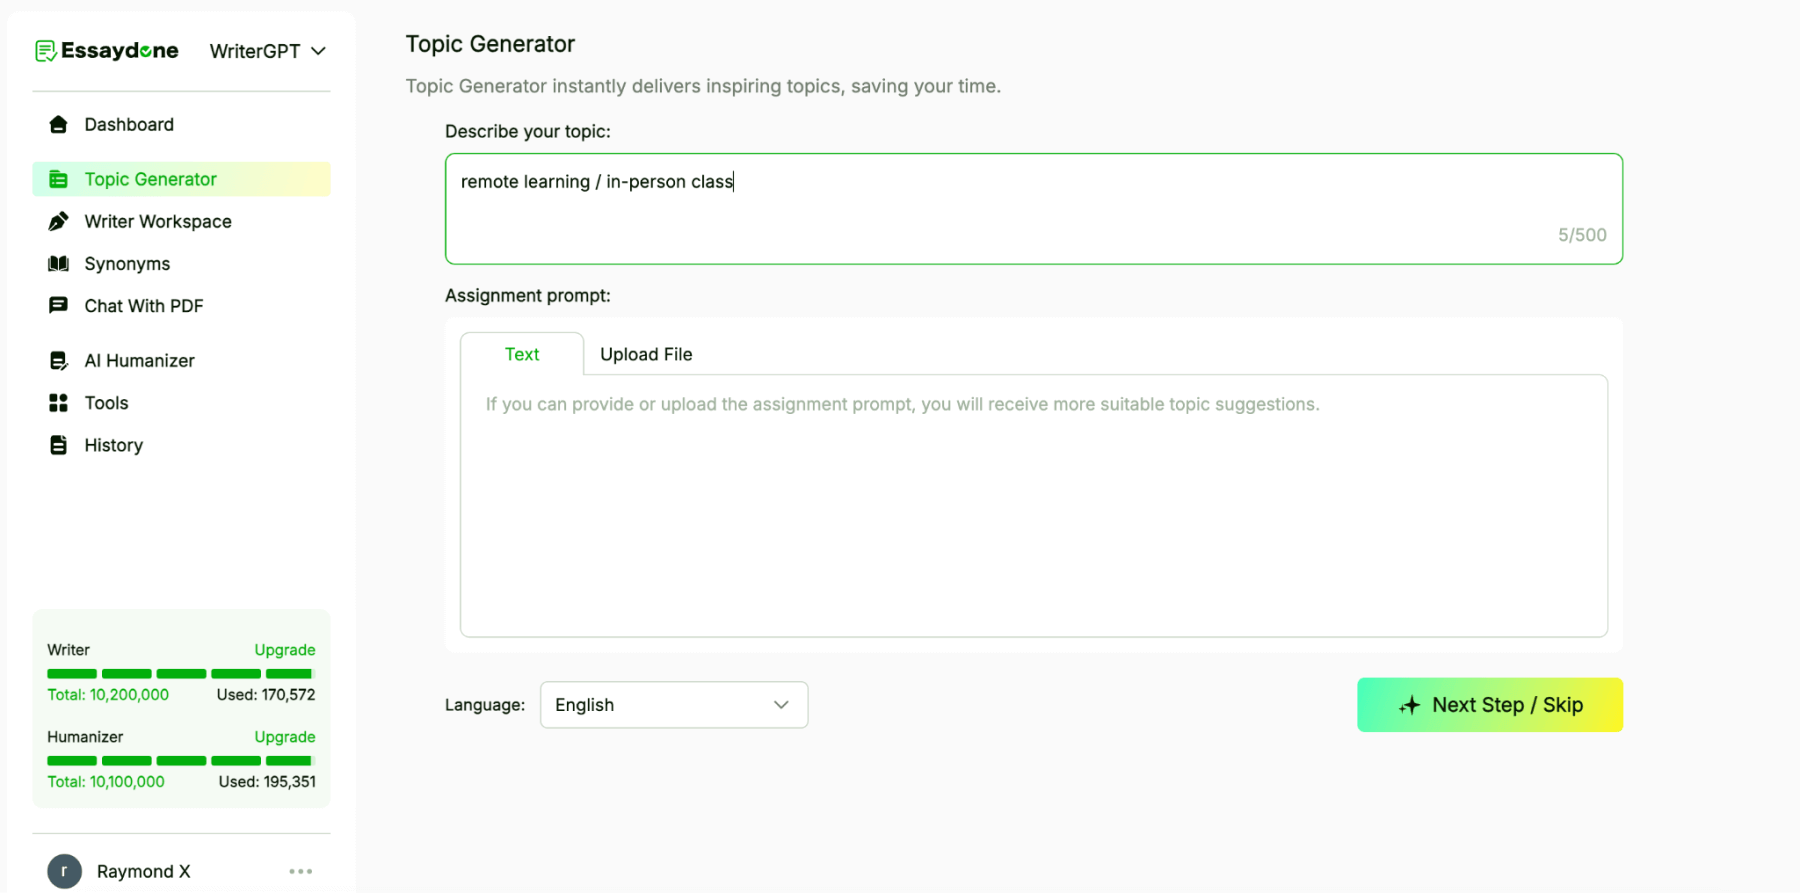This screenshot has height=893, width=1800.
Task: Click the Synonyms book icon
Action: (x=58, y=264)
